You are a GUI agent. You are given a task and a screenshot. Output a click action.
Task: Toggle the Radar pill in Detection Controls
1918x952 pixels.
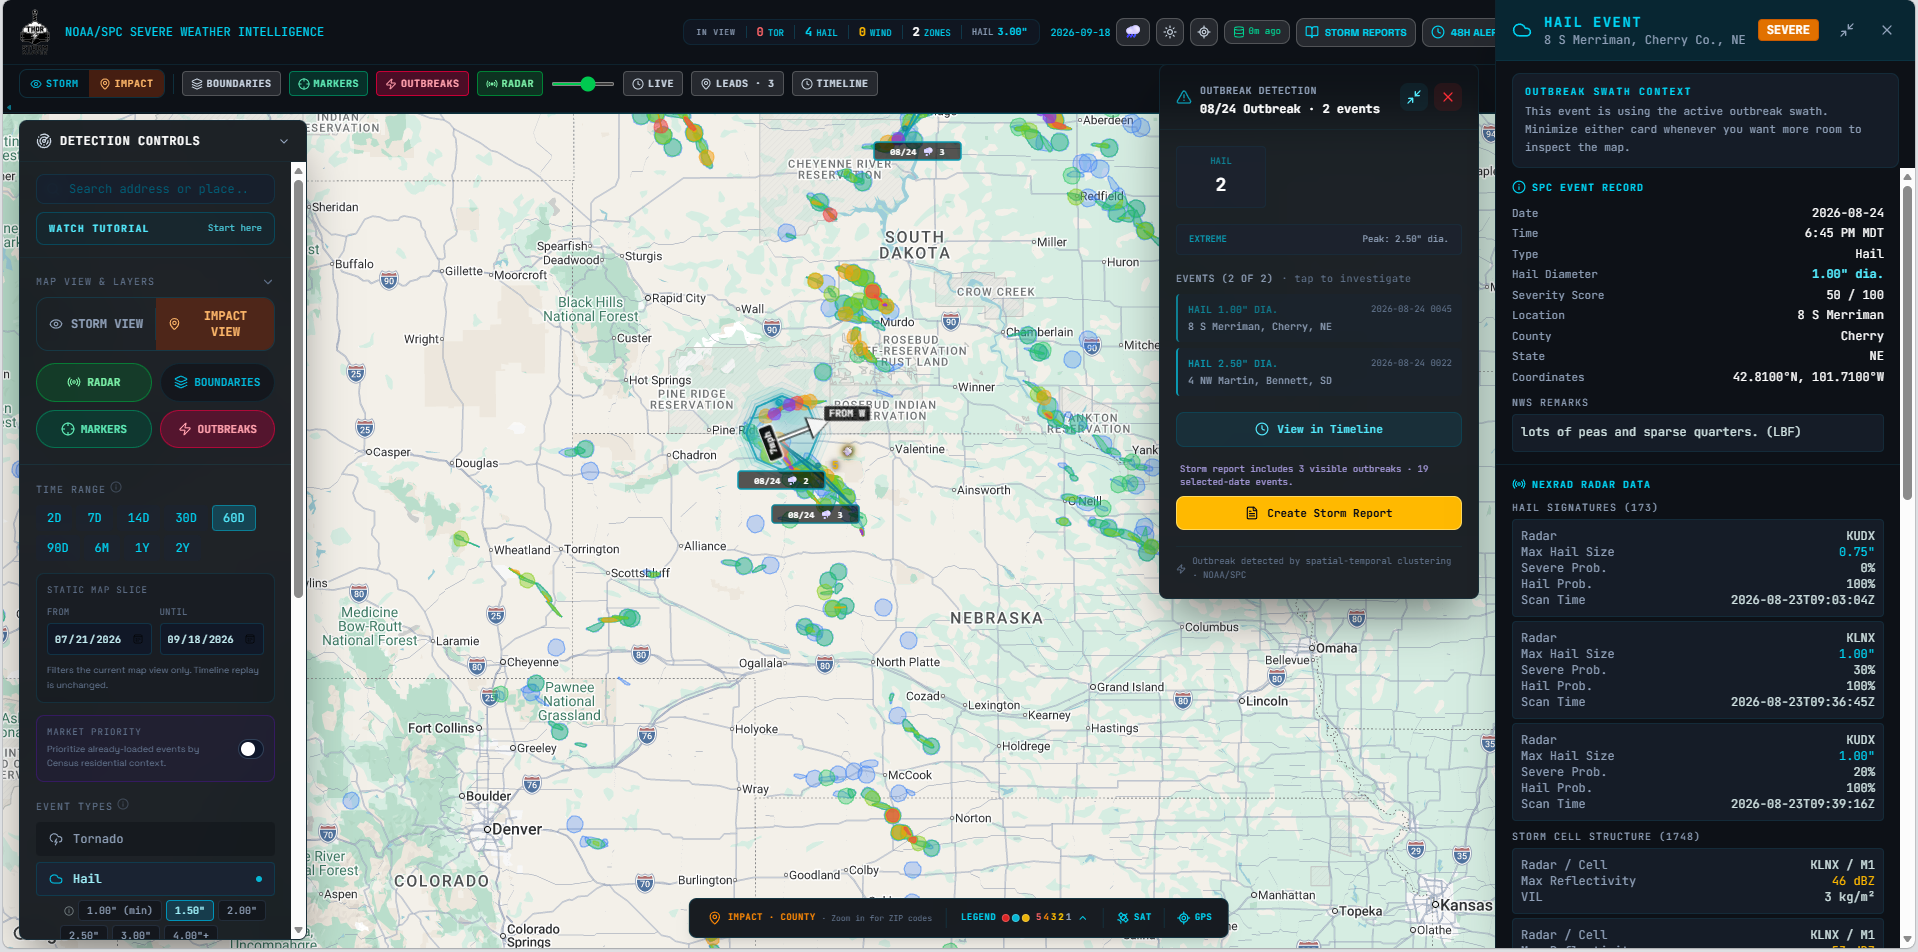(x=94, y=382)
